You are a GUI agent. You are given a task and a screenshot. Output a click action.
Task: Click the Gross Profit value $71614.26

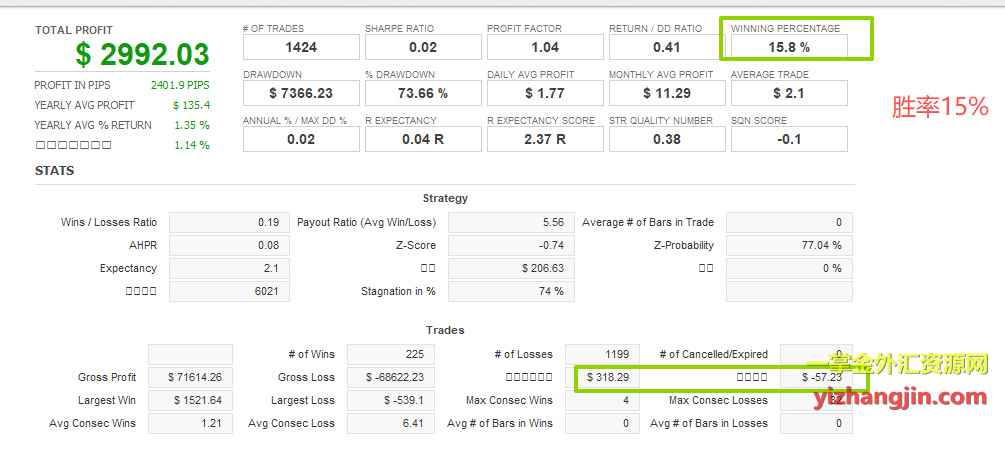[x=190, y=377]
